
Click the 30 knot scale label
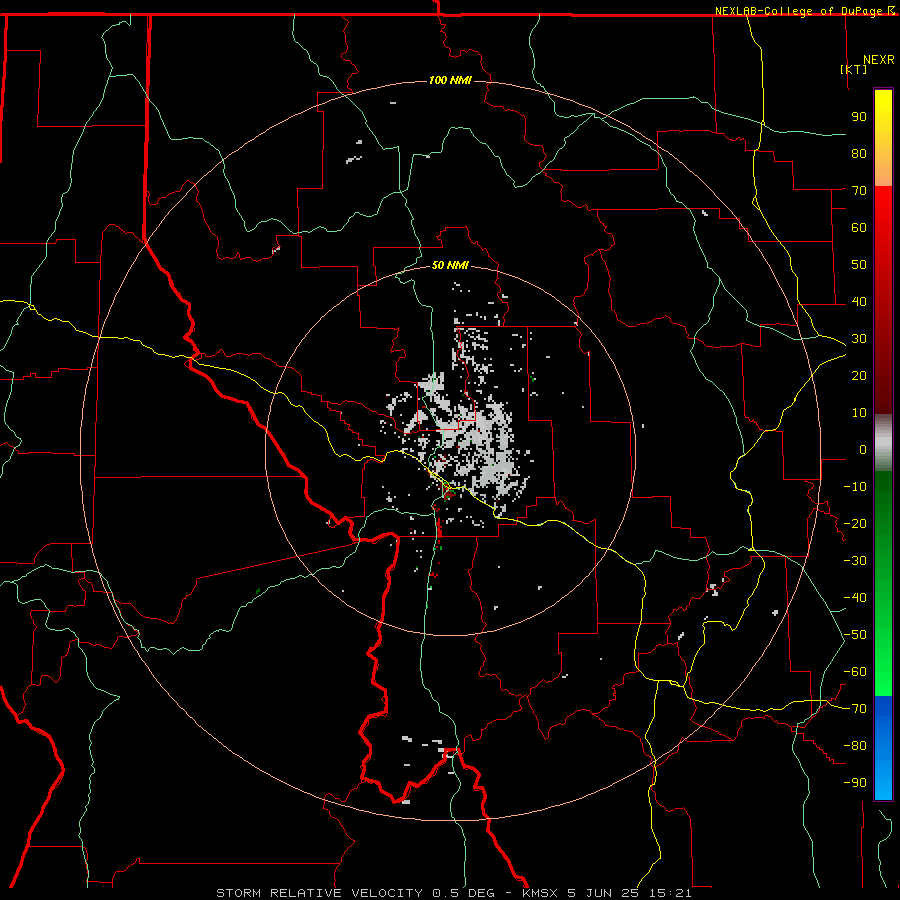click(859, 339)
